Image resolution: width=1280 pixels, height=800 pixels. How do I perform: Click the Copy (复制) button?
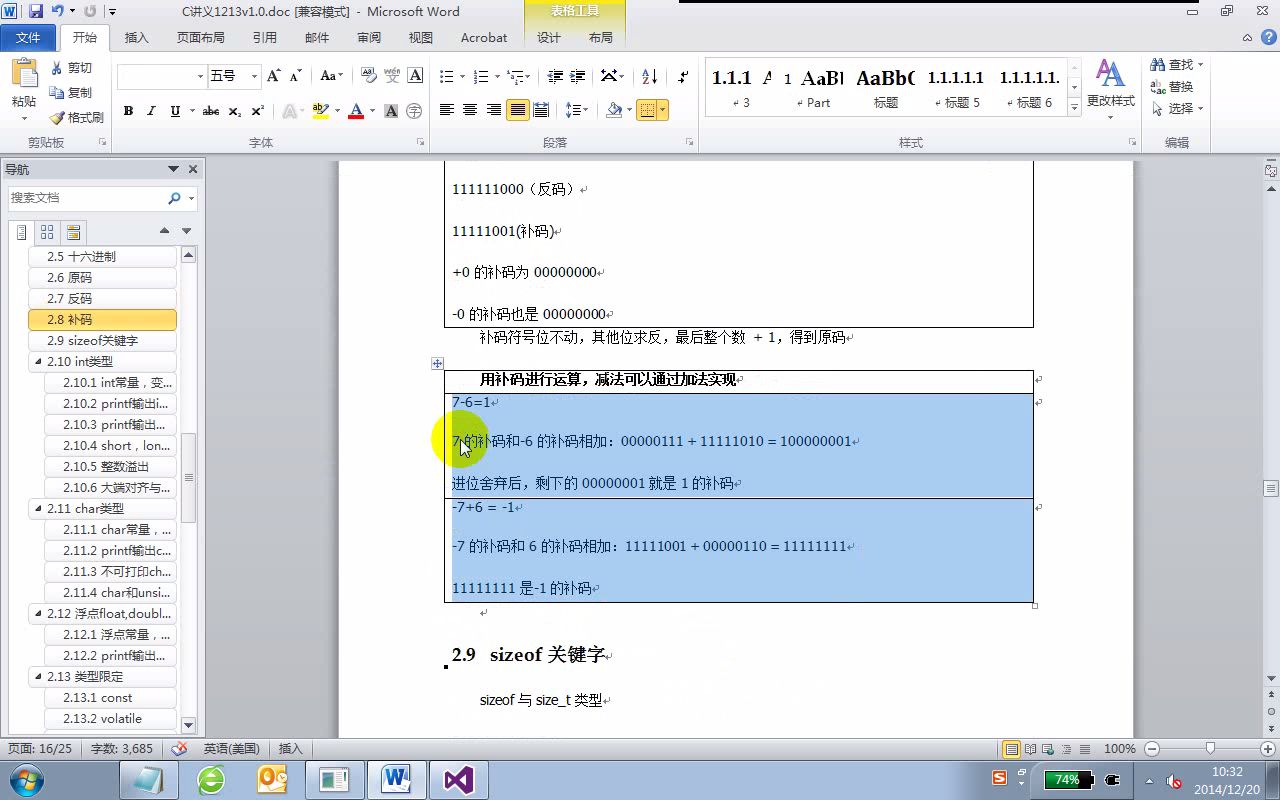click(70, 92)
